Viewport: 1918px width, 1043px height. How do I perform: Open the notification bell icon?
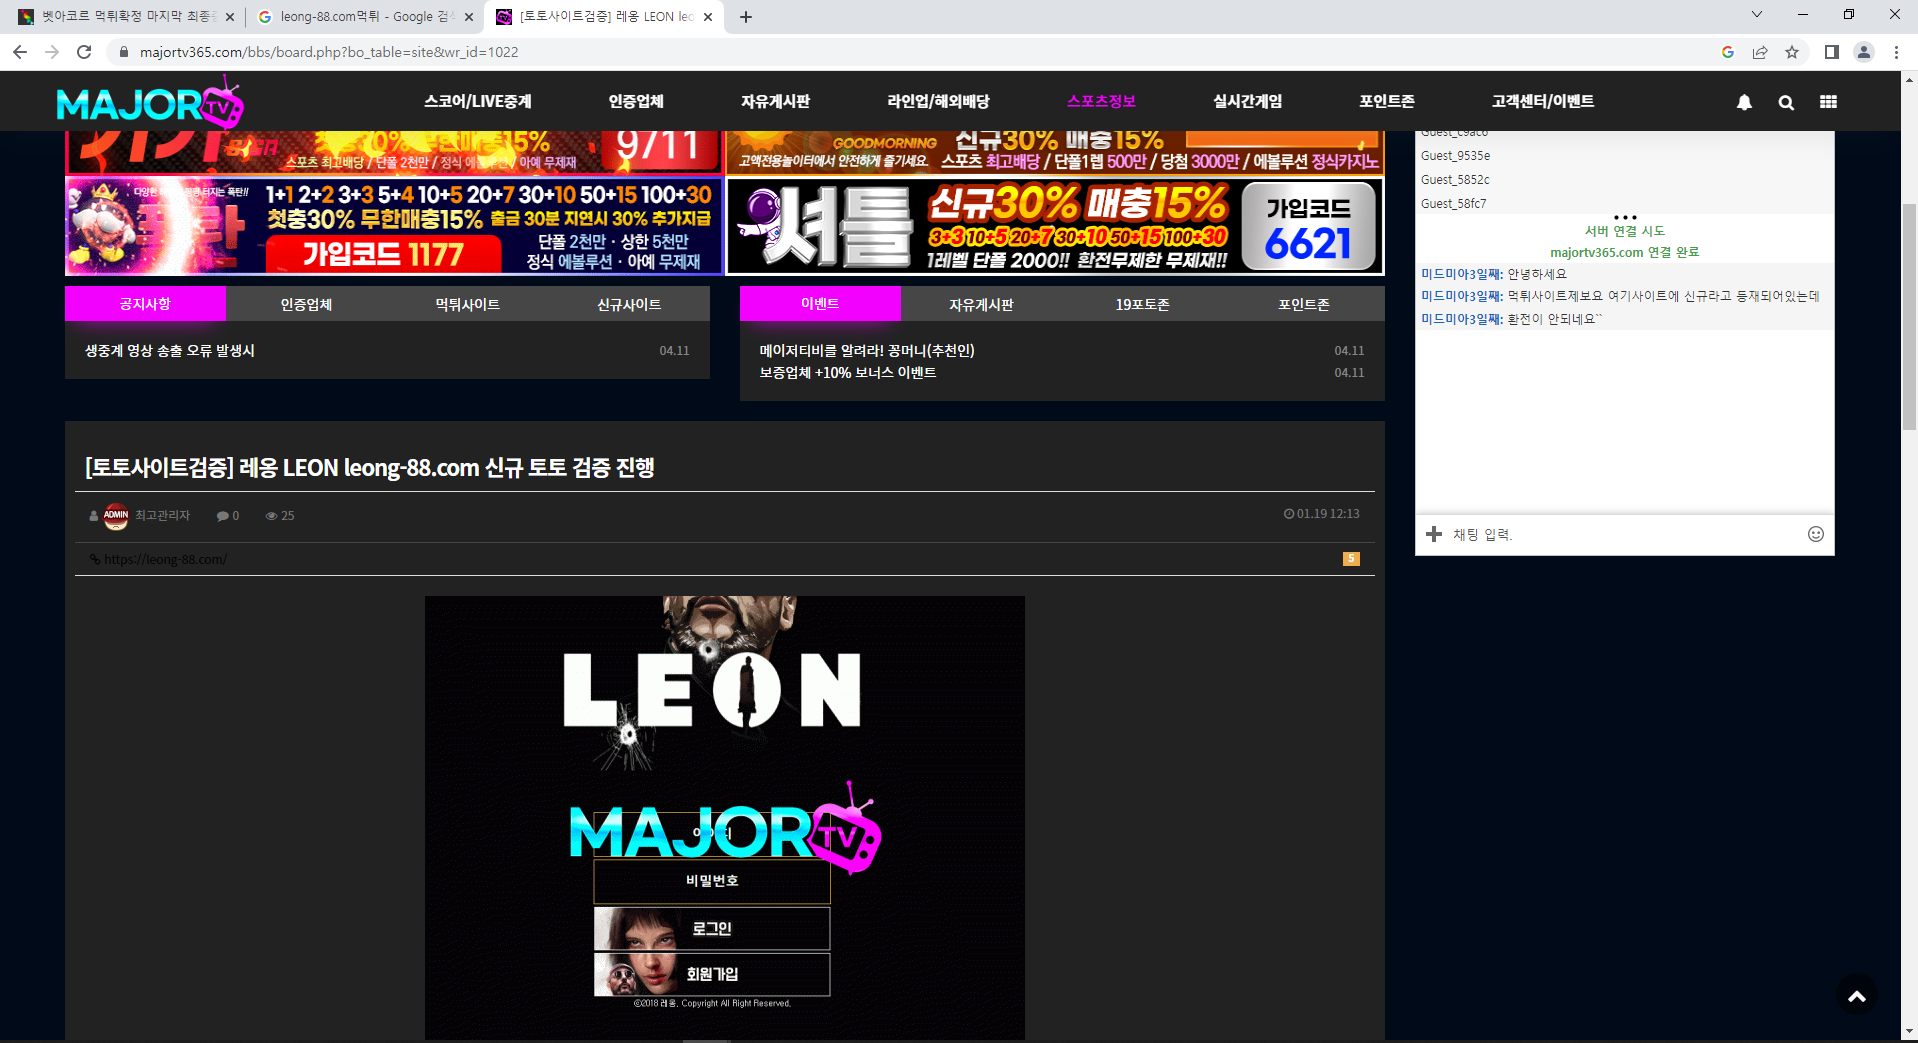[x=1744, y=101]
